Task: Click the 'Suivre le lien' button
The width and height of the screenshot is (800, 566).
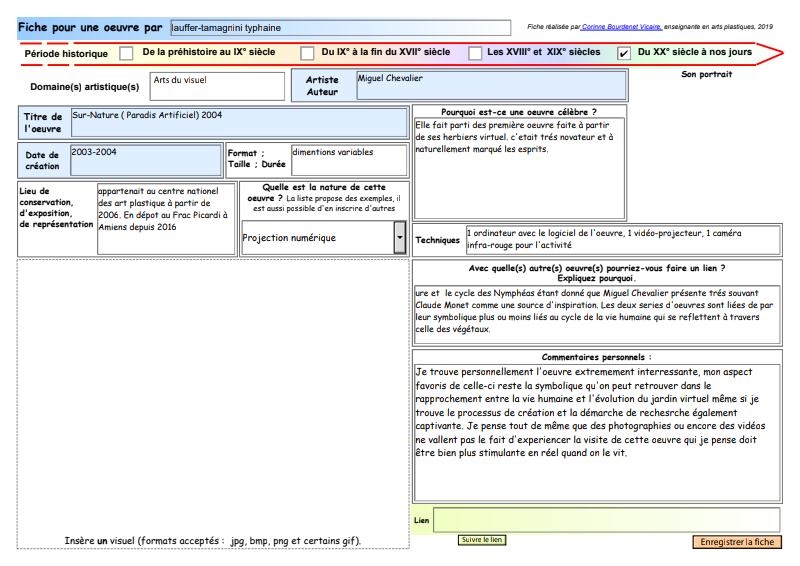Action: click(482, 540)
